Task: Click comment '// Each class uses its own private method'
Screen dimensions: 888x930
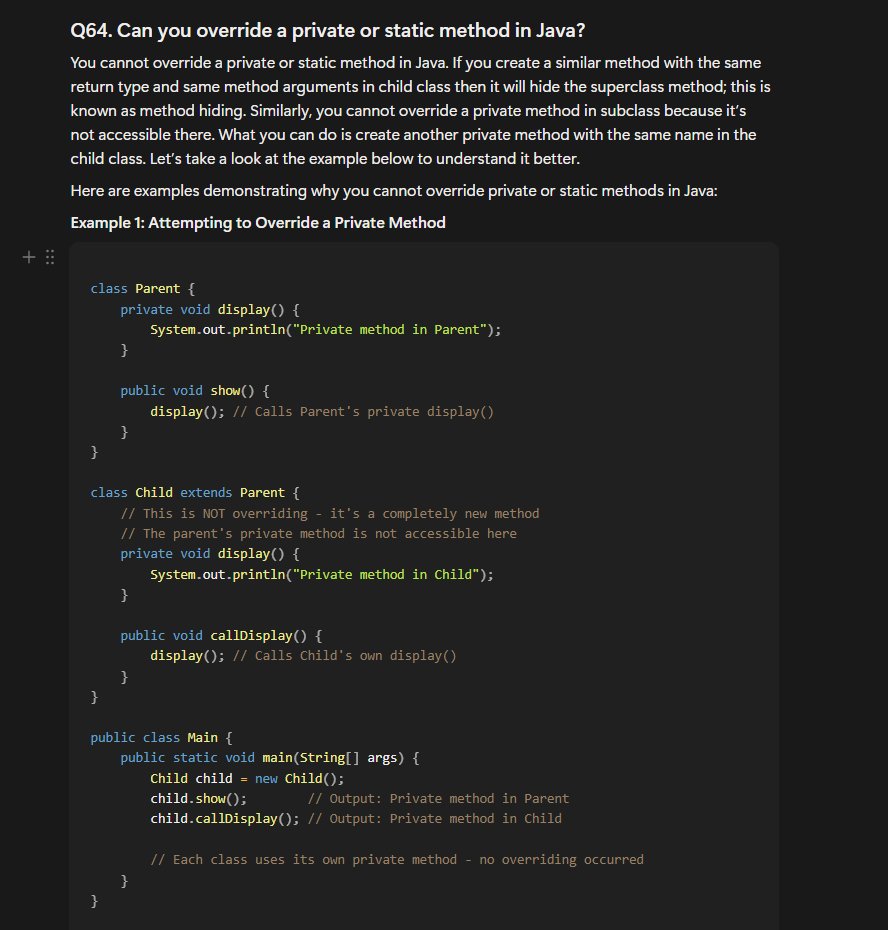Action: [x=304, y=860]
